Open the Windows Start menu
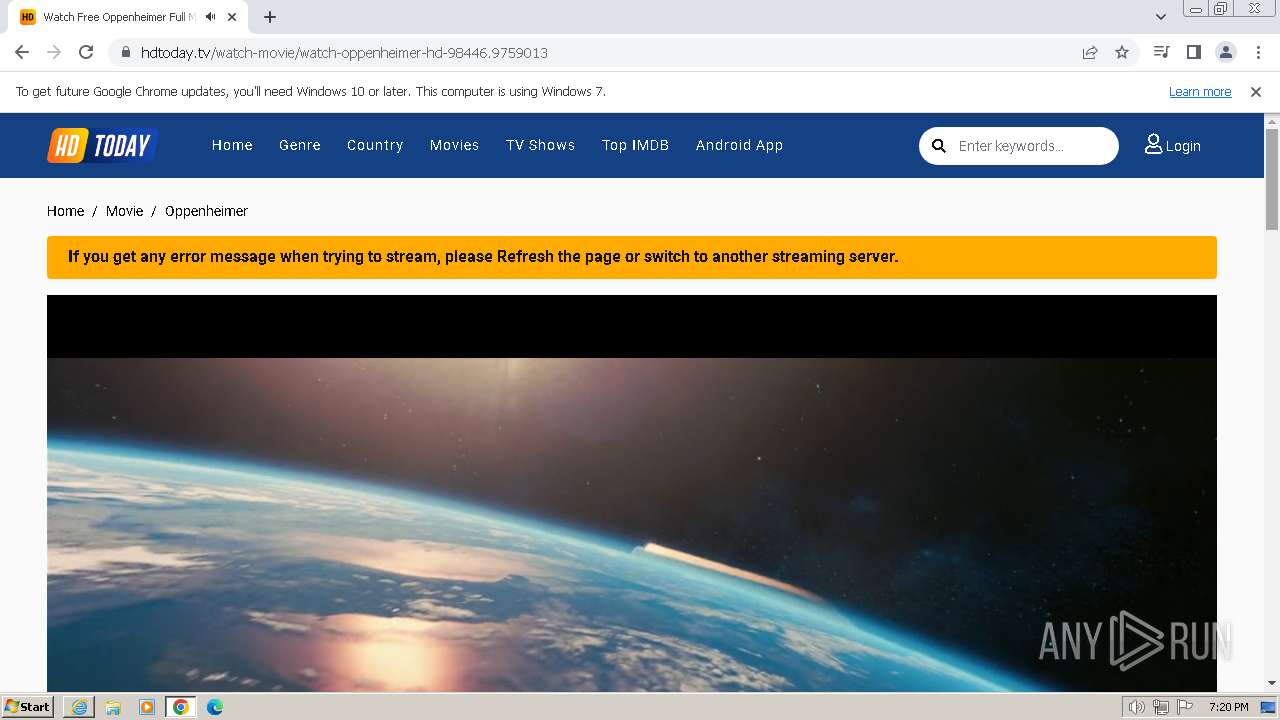 point(28,706)
